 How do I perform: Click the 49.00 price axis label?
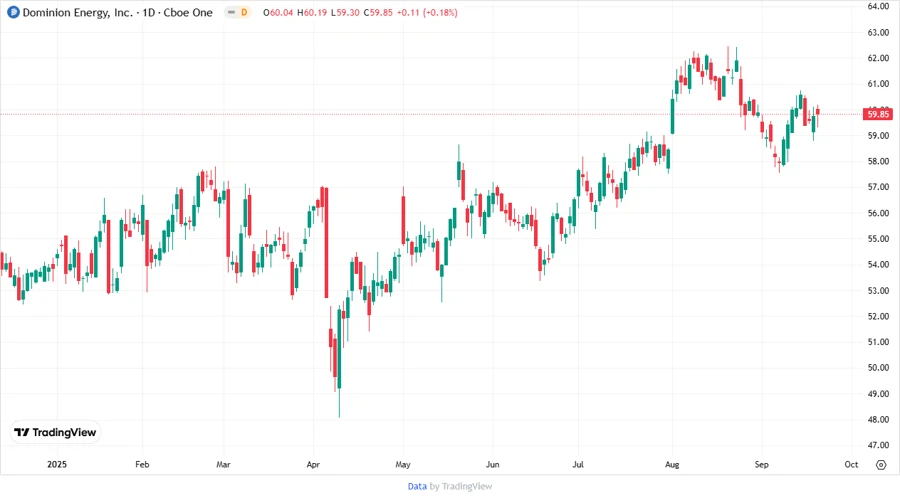[878, 394]
